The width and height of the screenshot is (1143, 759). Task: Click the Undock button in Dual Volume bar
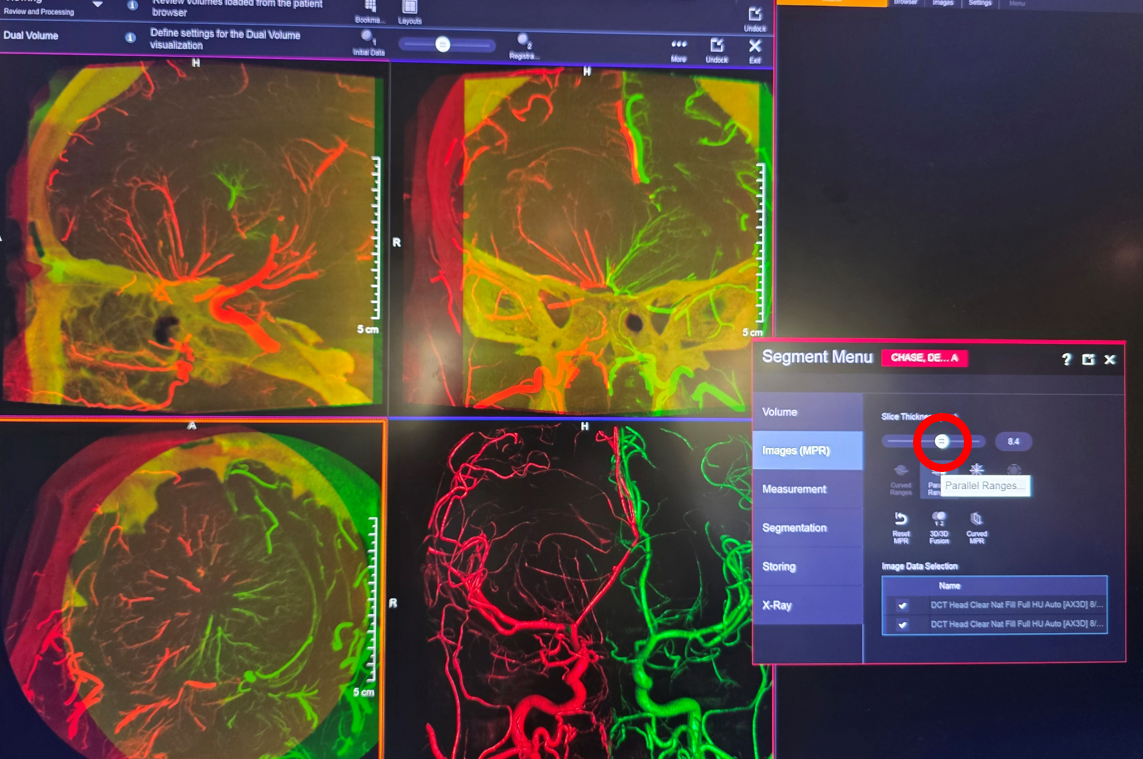tap(717, 47)
